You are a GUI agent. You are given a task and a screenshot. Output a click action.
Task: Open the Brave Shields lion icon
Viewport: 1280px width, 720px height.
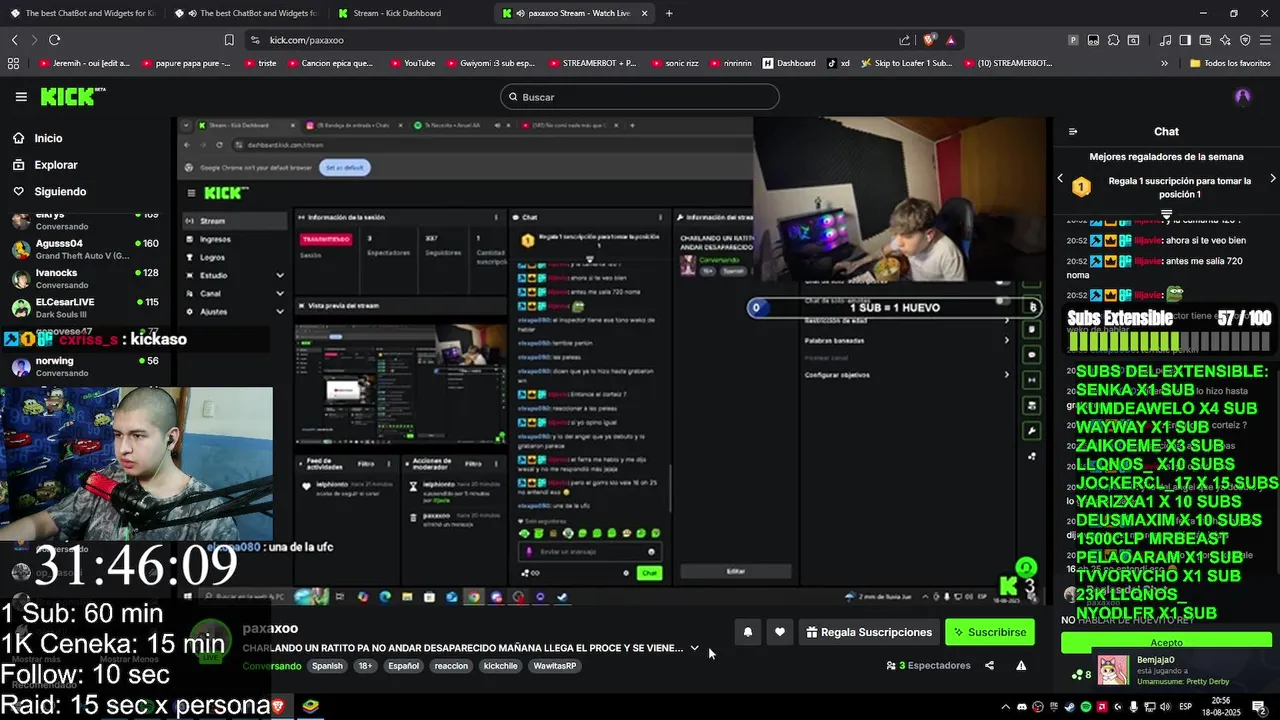tap(929, 40)
